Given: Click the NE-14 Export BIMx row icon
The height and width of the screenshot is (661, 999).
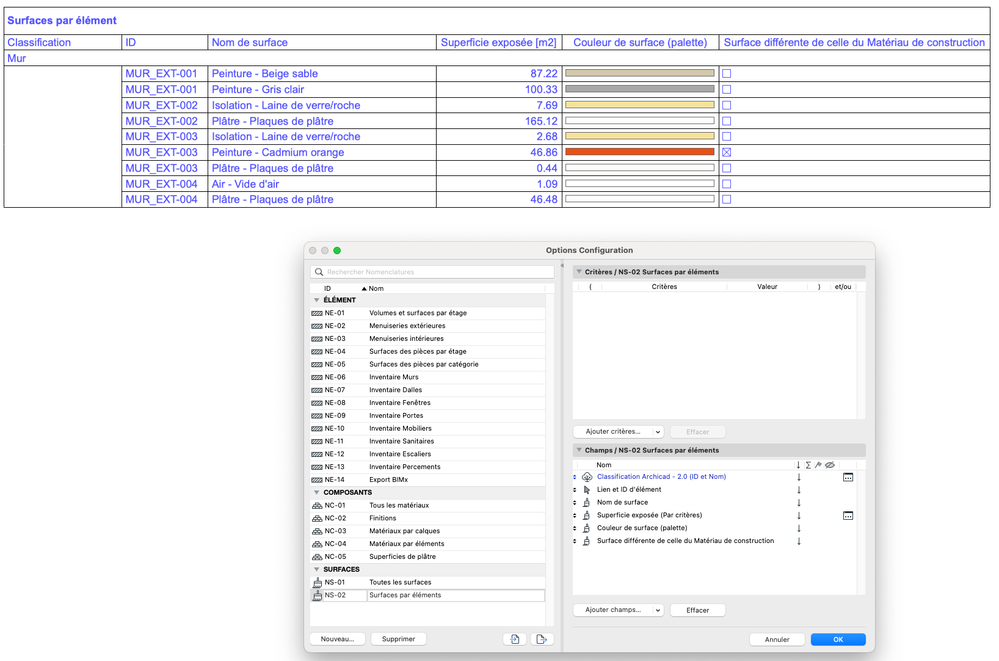Looking at the screenshot, I should pyautogui.click(x=317, y=480).
